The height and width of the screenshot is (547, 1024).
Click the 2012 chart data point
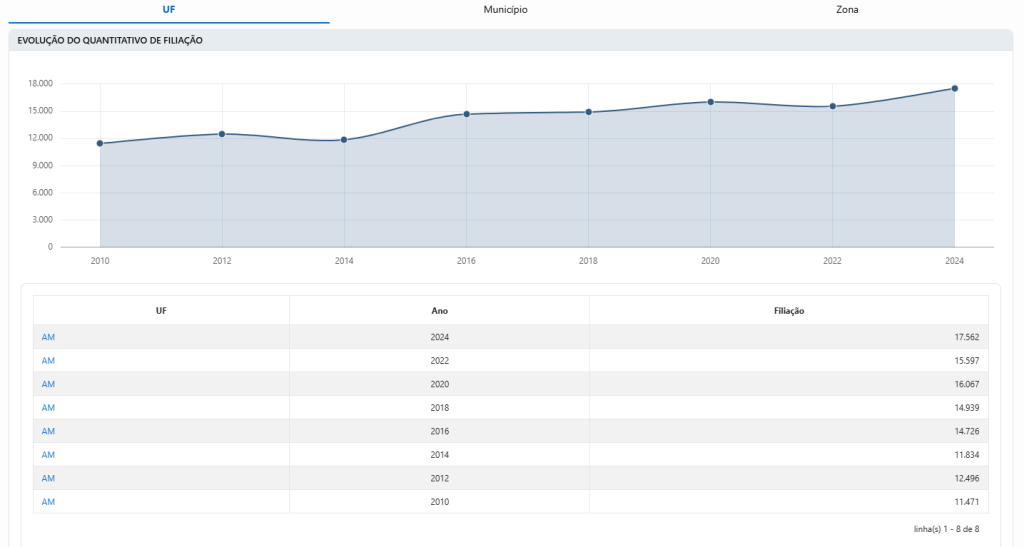pos(222,134)
